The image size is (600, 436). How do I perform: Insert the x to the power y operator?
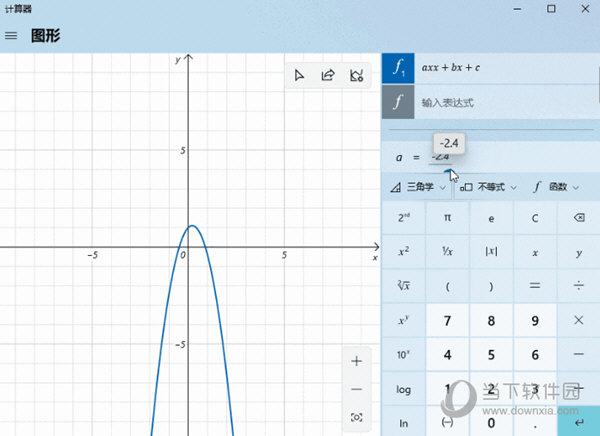(x=404, y=320)
